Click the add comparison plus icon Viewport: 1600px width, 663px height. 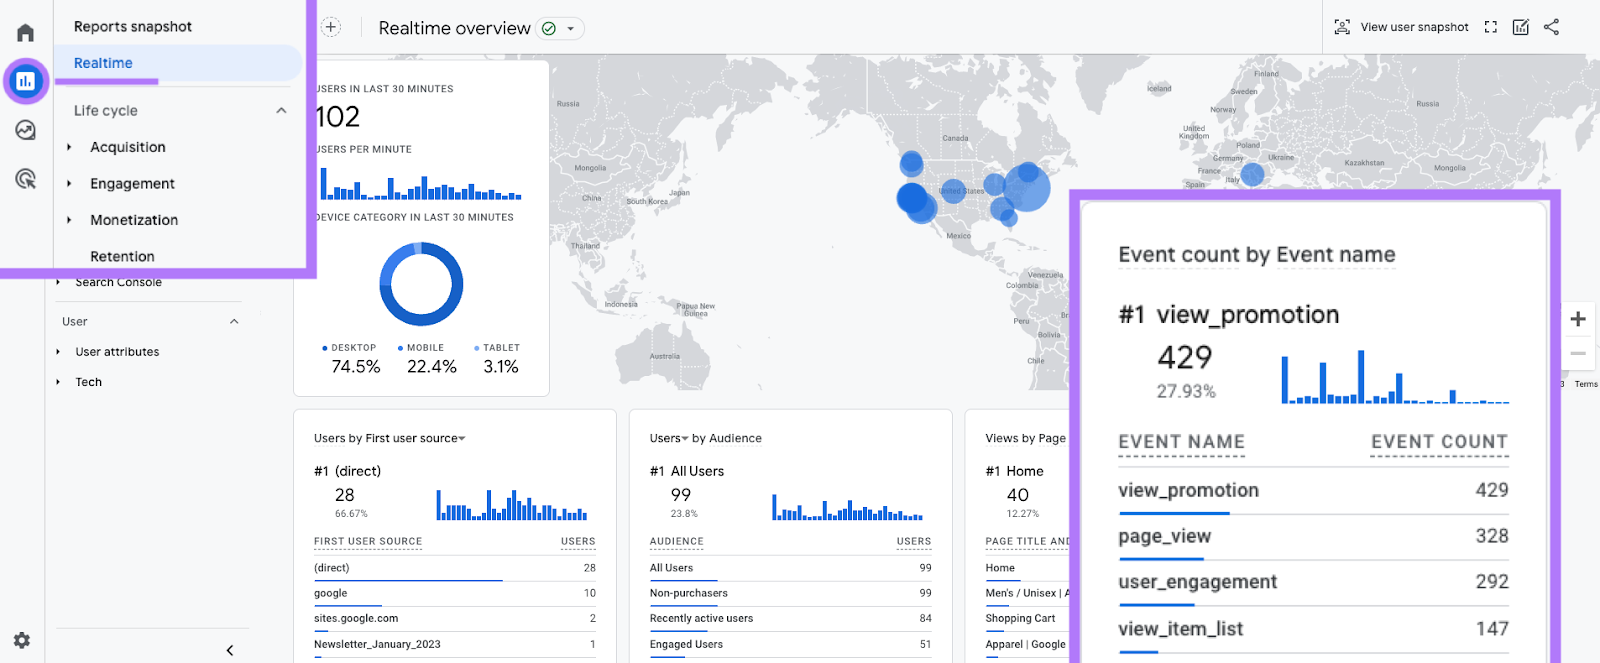(x=331, y=27)
